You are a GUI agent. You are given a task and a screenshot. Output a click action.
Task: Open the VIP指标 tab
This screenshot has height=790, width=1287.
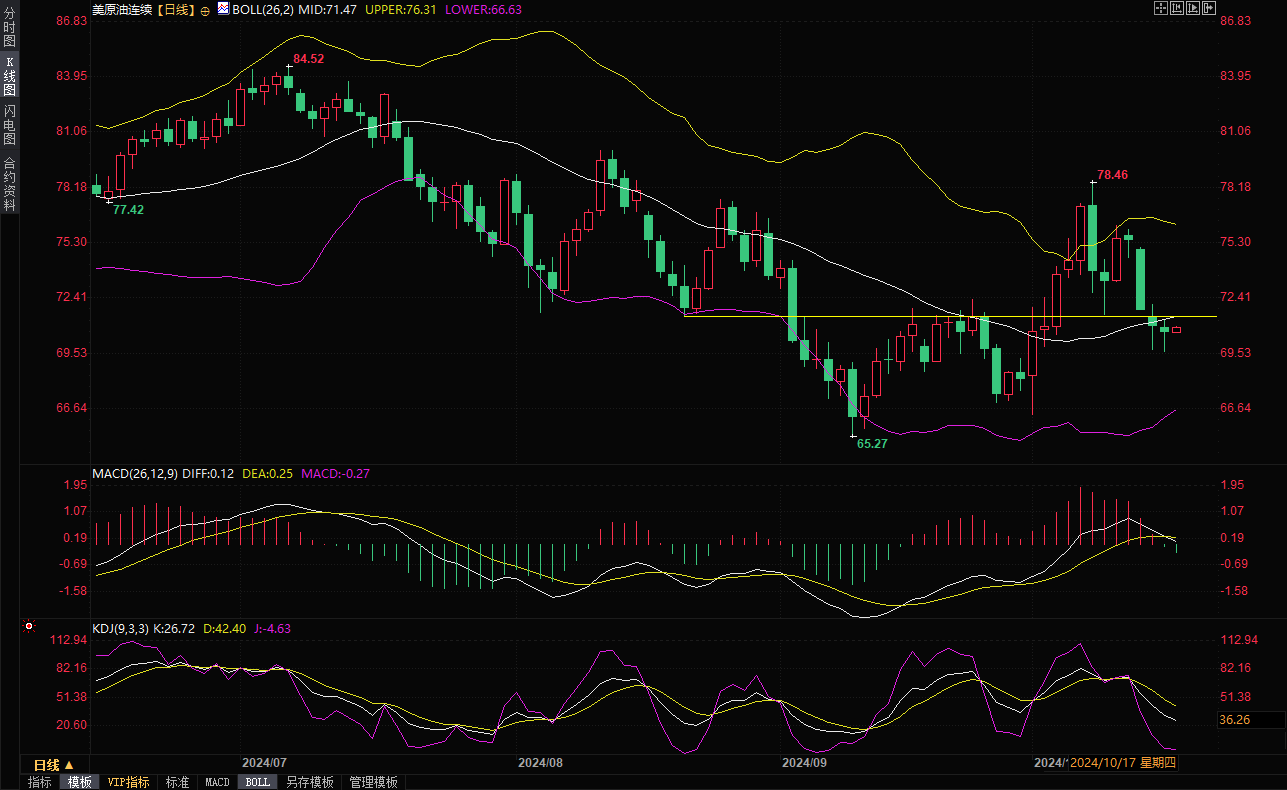(128, 782)
